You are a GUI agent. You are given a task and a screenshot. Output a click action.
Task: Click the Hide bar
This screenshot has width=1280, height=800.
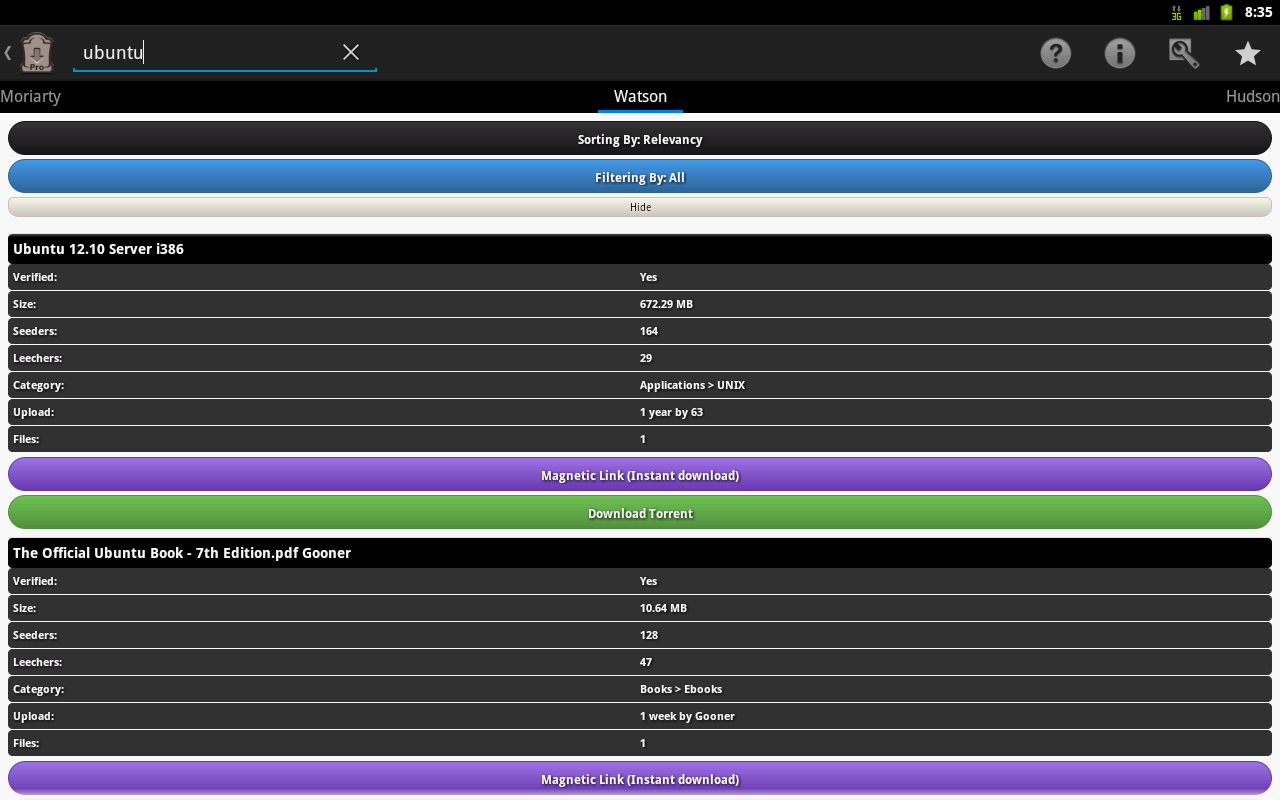coord(640,207)
